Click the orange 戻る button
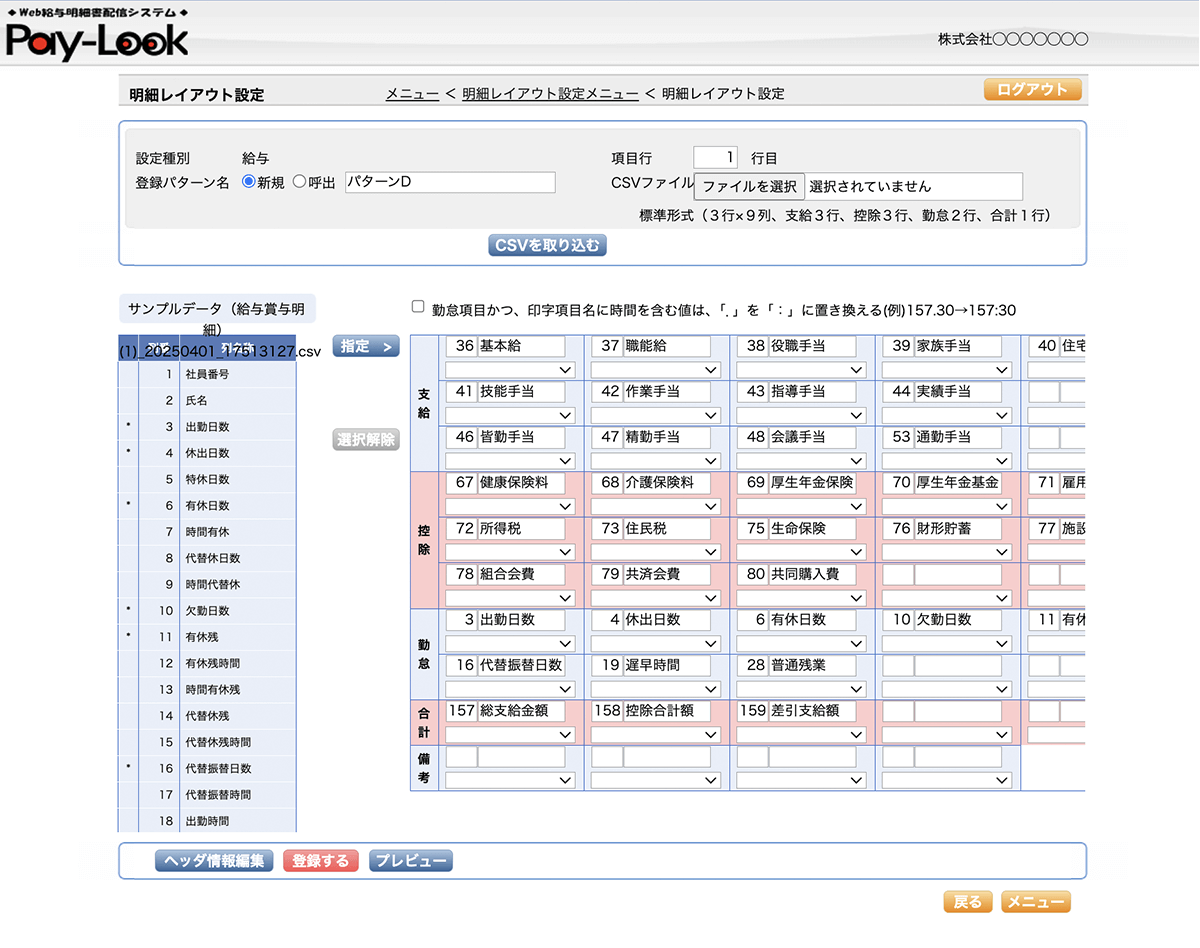The height and width of the screenshot is (948, 1200). tap(967, 902)
